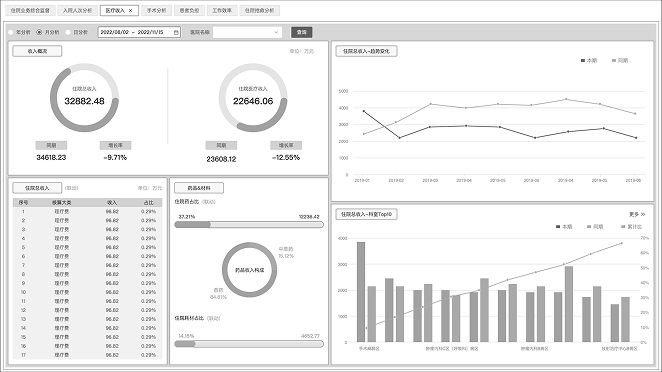Click the 药品&材料 panel button
Screen dimensions: 662x372
point(199,188)
